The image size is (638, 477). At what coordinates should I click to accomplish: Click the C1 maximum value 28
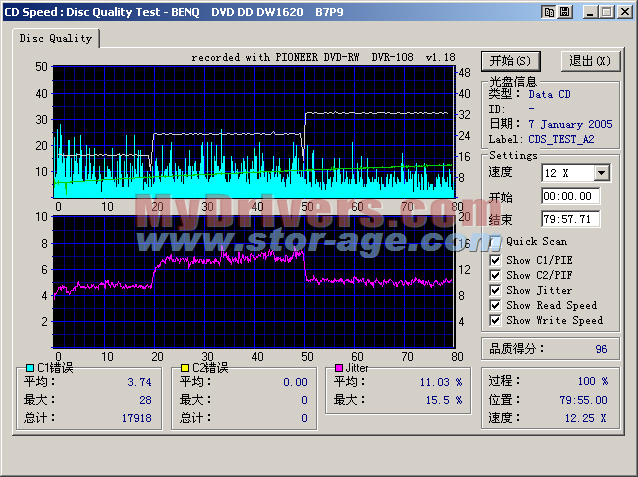[145, 400]
